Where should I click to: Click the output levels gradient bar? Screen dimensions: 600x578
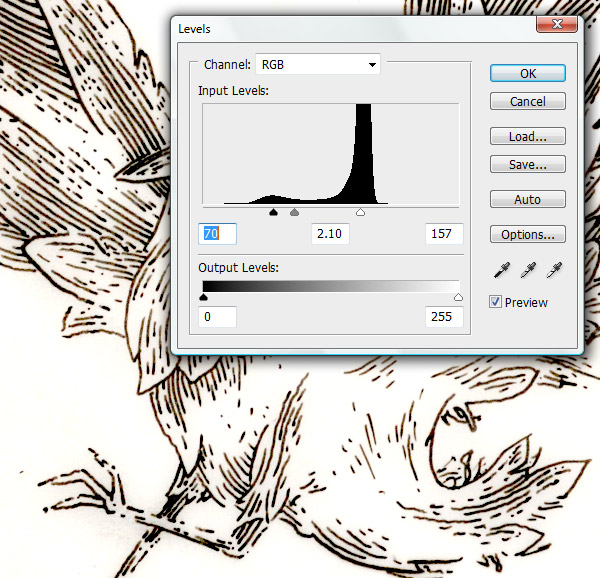coord(331,286)
